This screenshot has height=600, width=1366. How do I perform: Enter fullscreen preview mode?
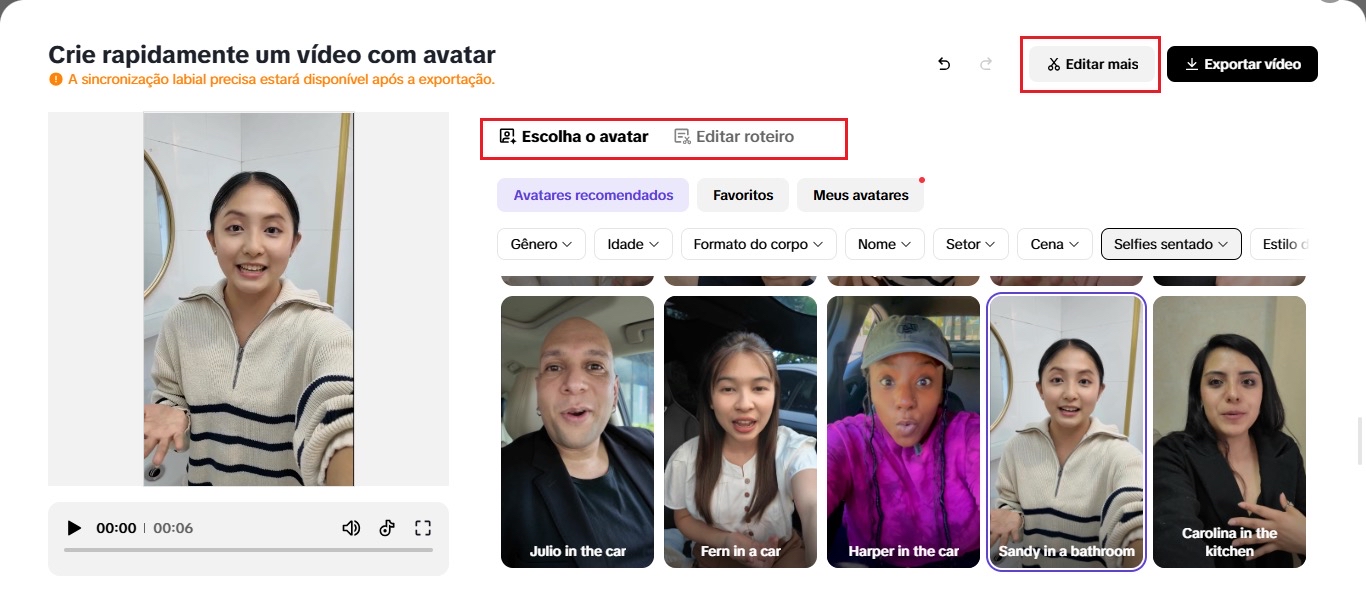pyautogui.click(x=423, y=528)
